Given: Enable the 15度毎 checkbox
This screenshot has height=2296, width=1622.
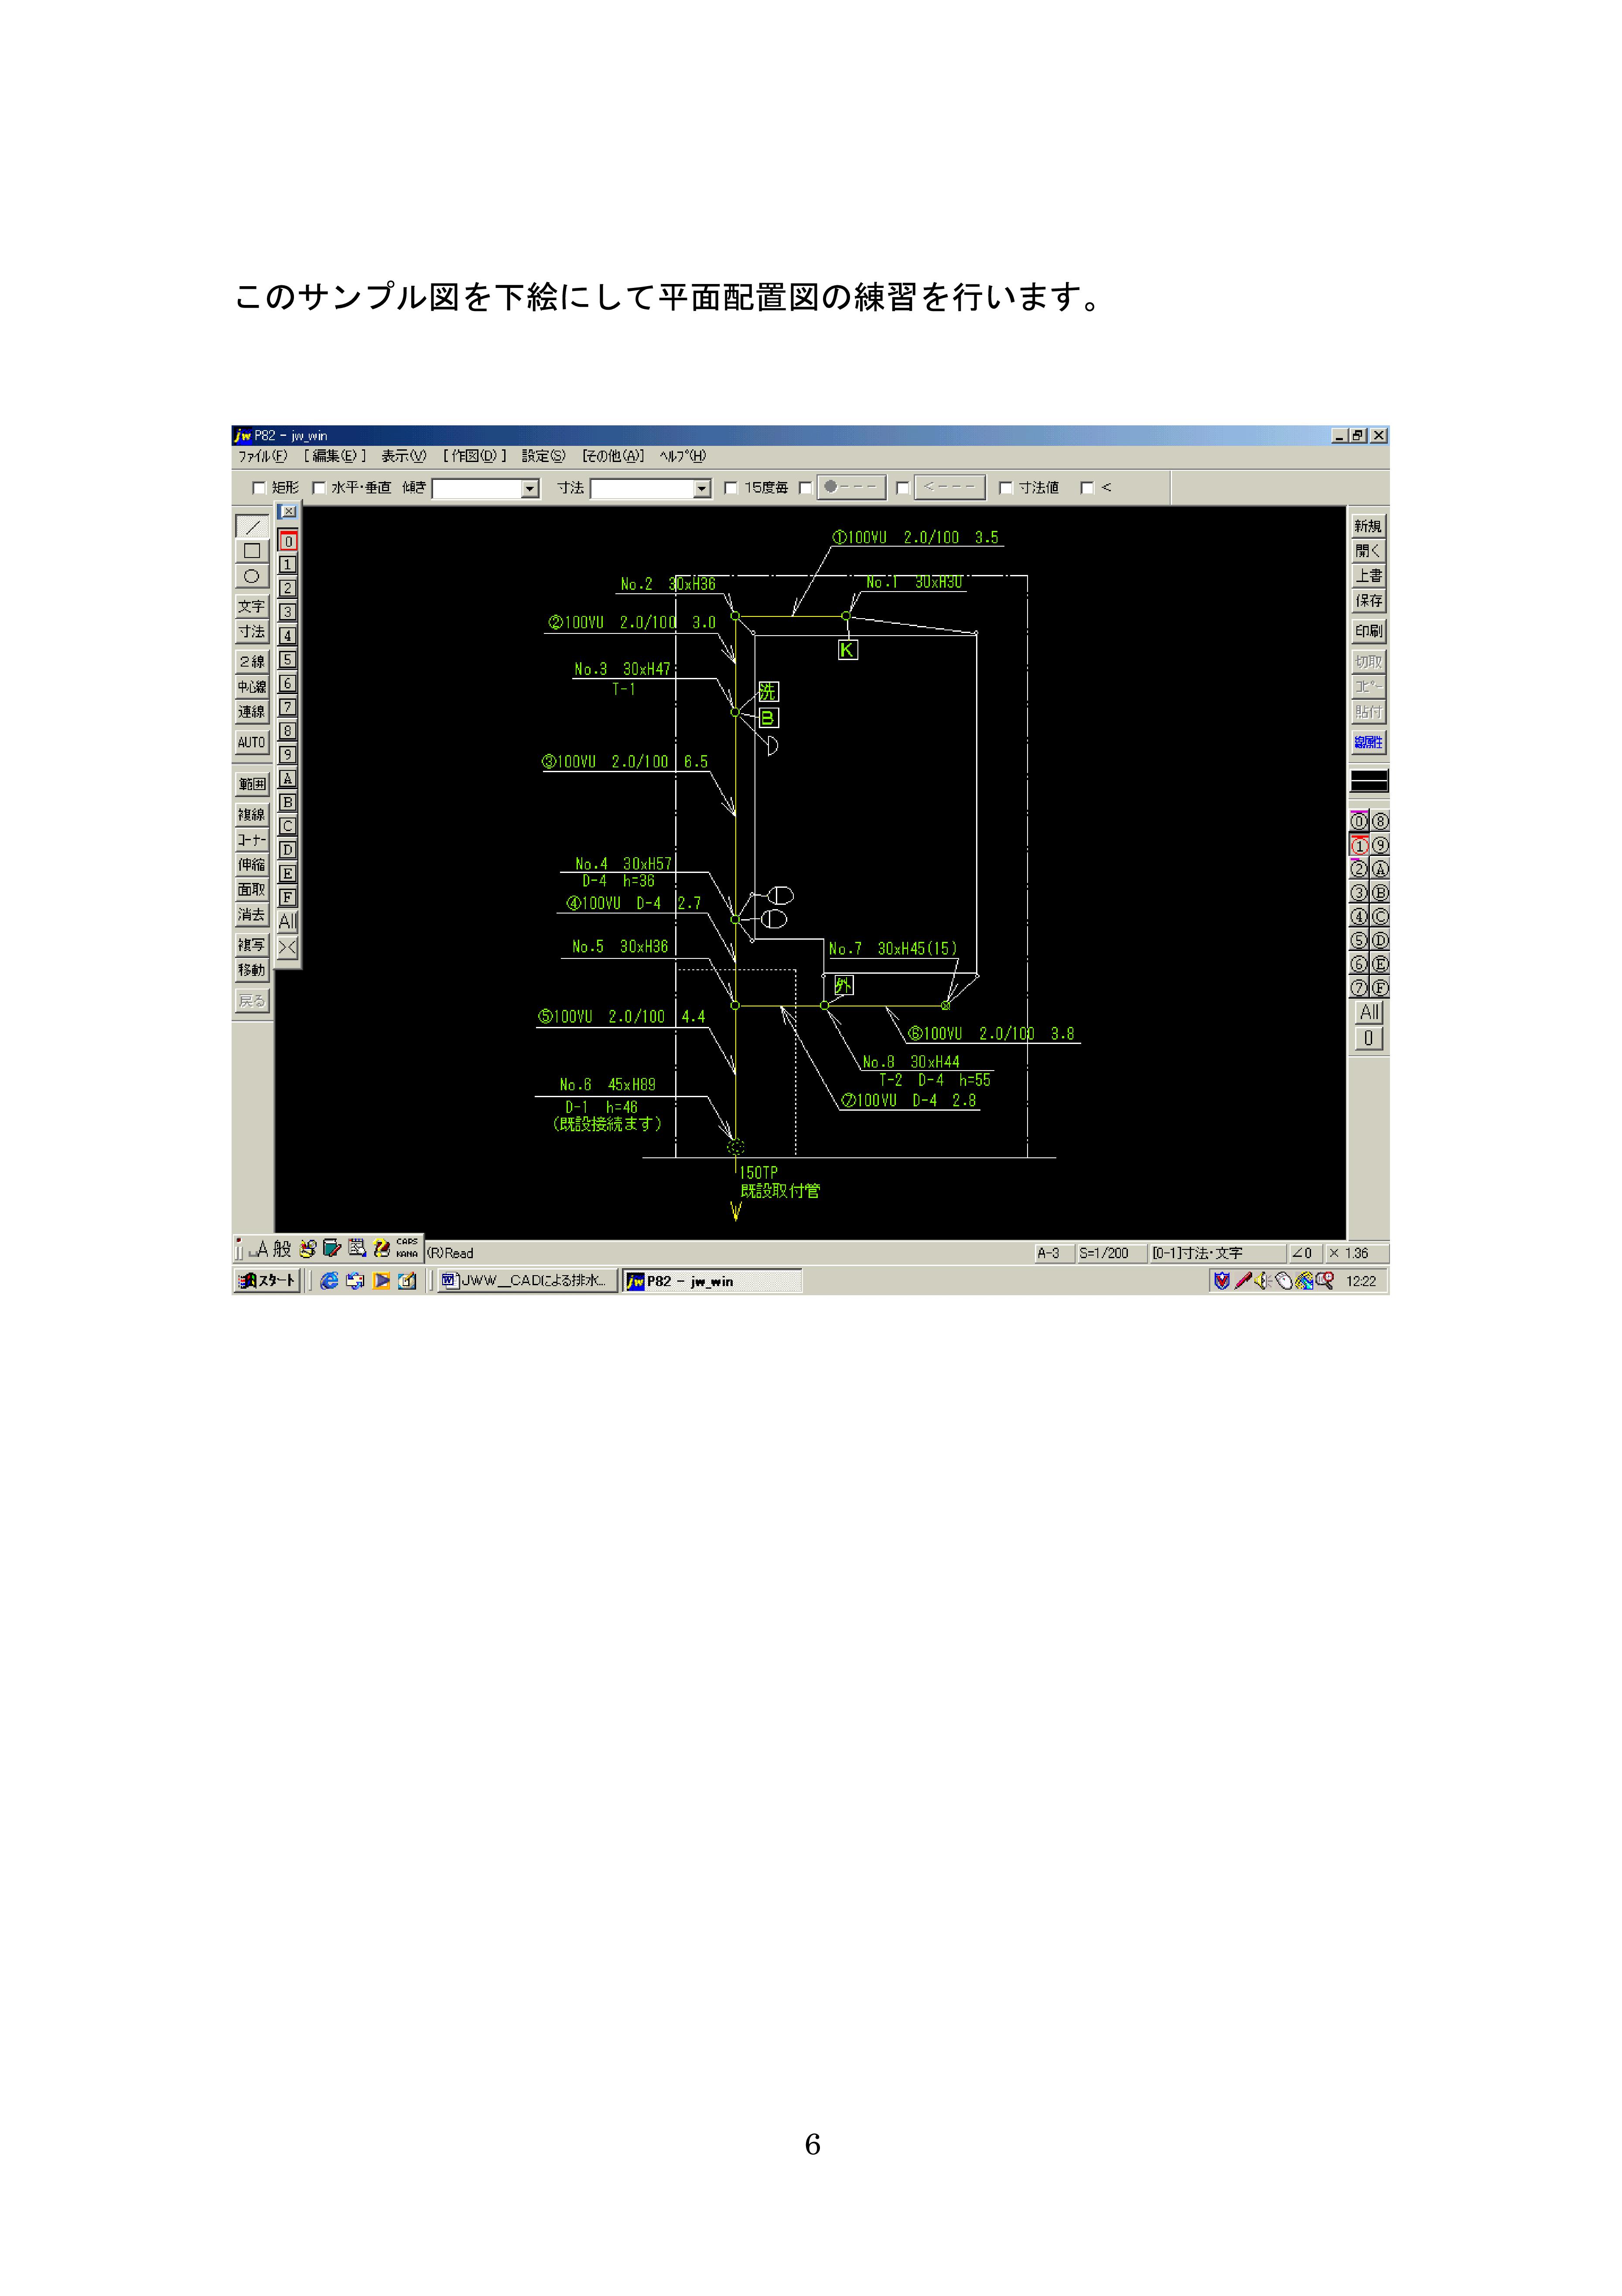Looking at the screenshot, I should [x=731, y=488].
